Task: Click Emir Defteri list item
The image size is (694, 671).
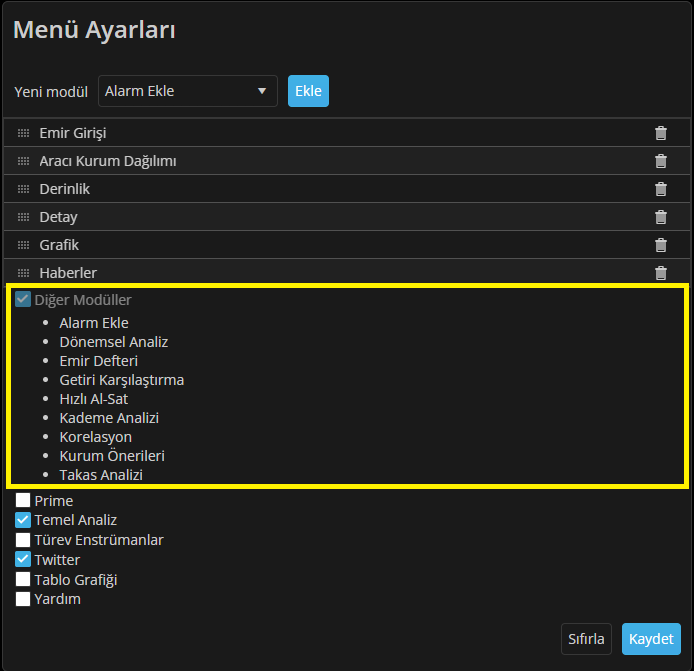Action: click(99, 361)
